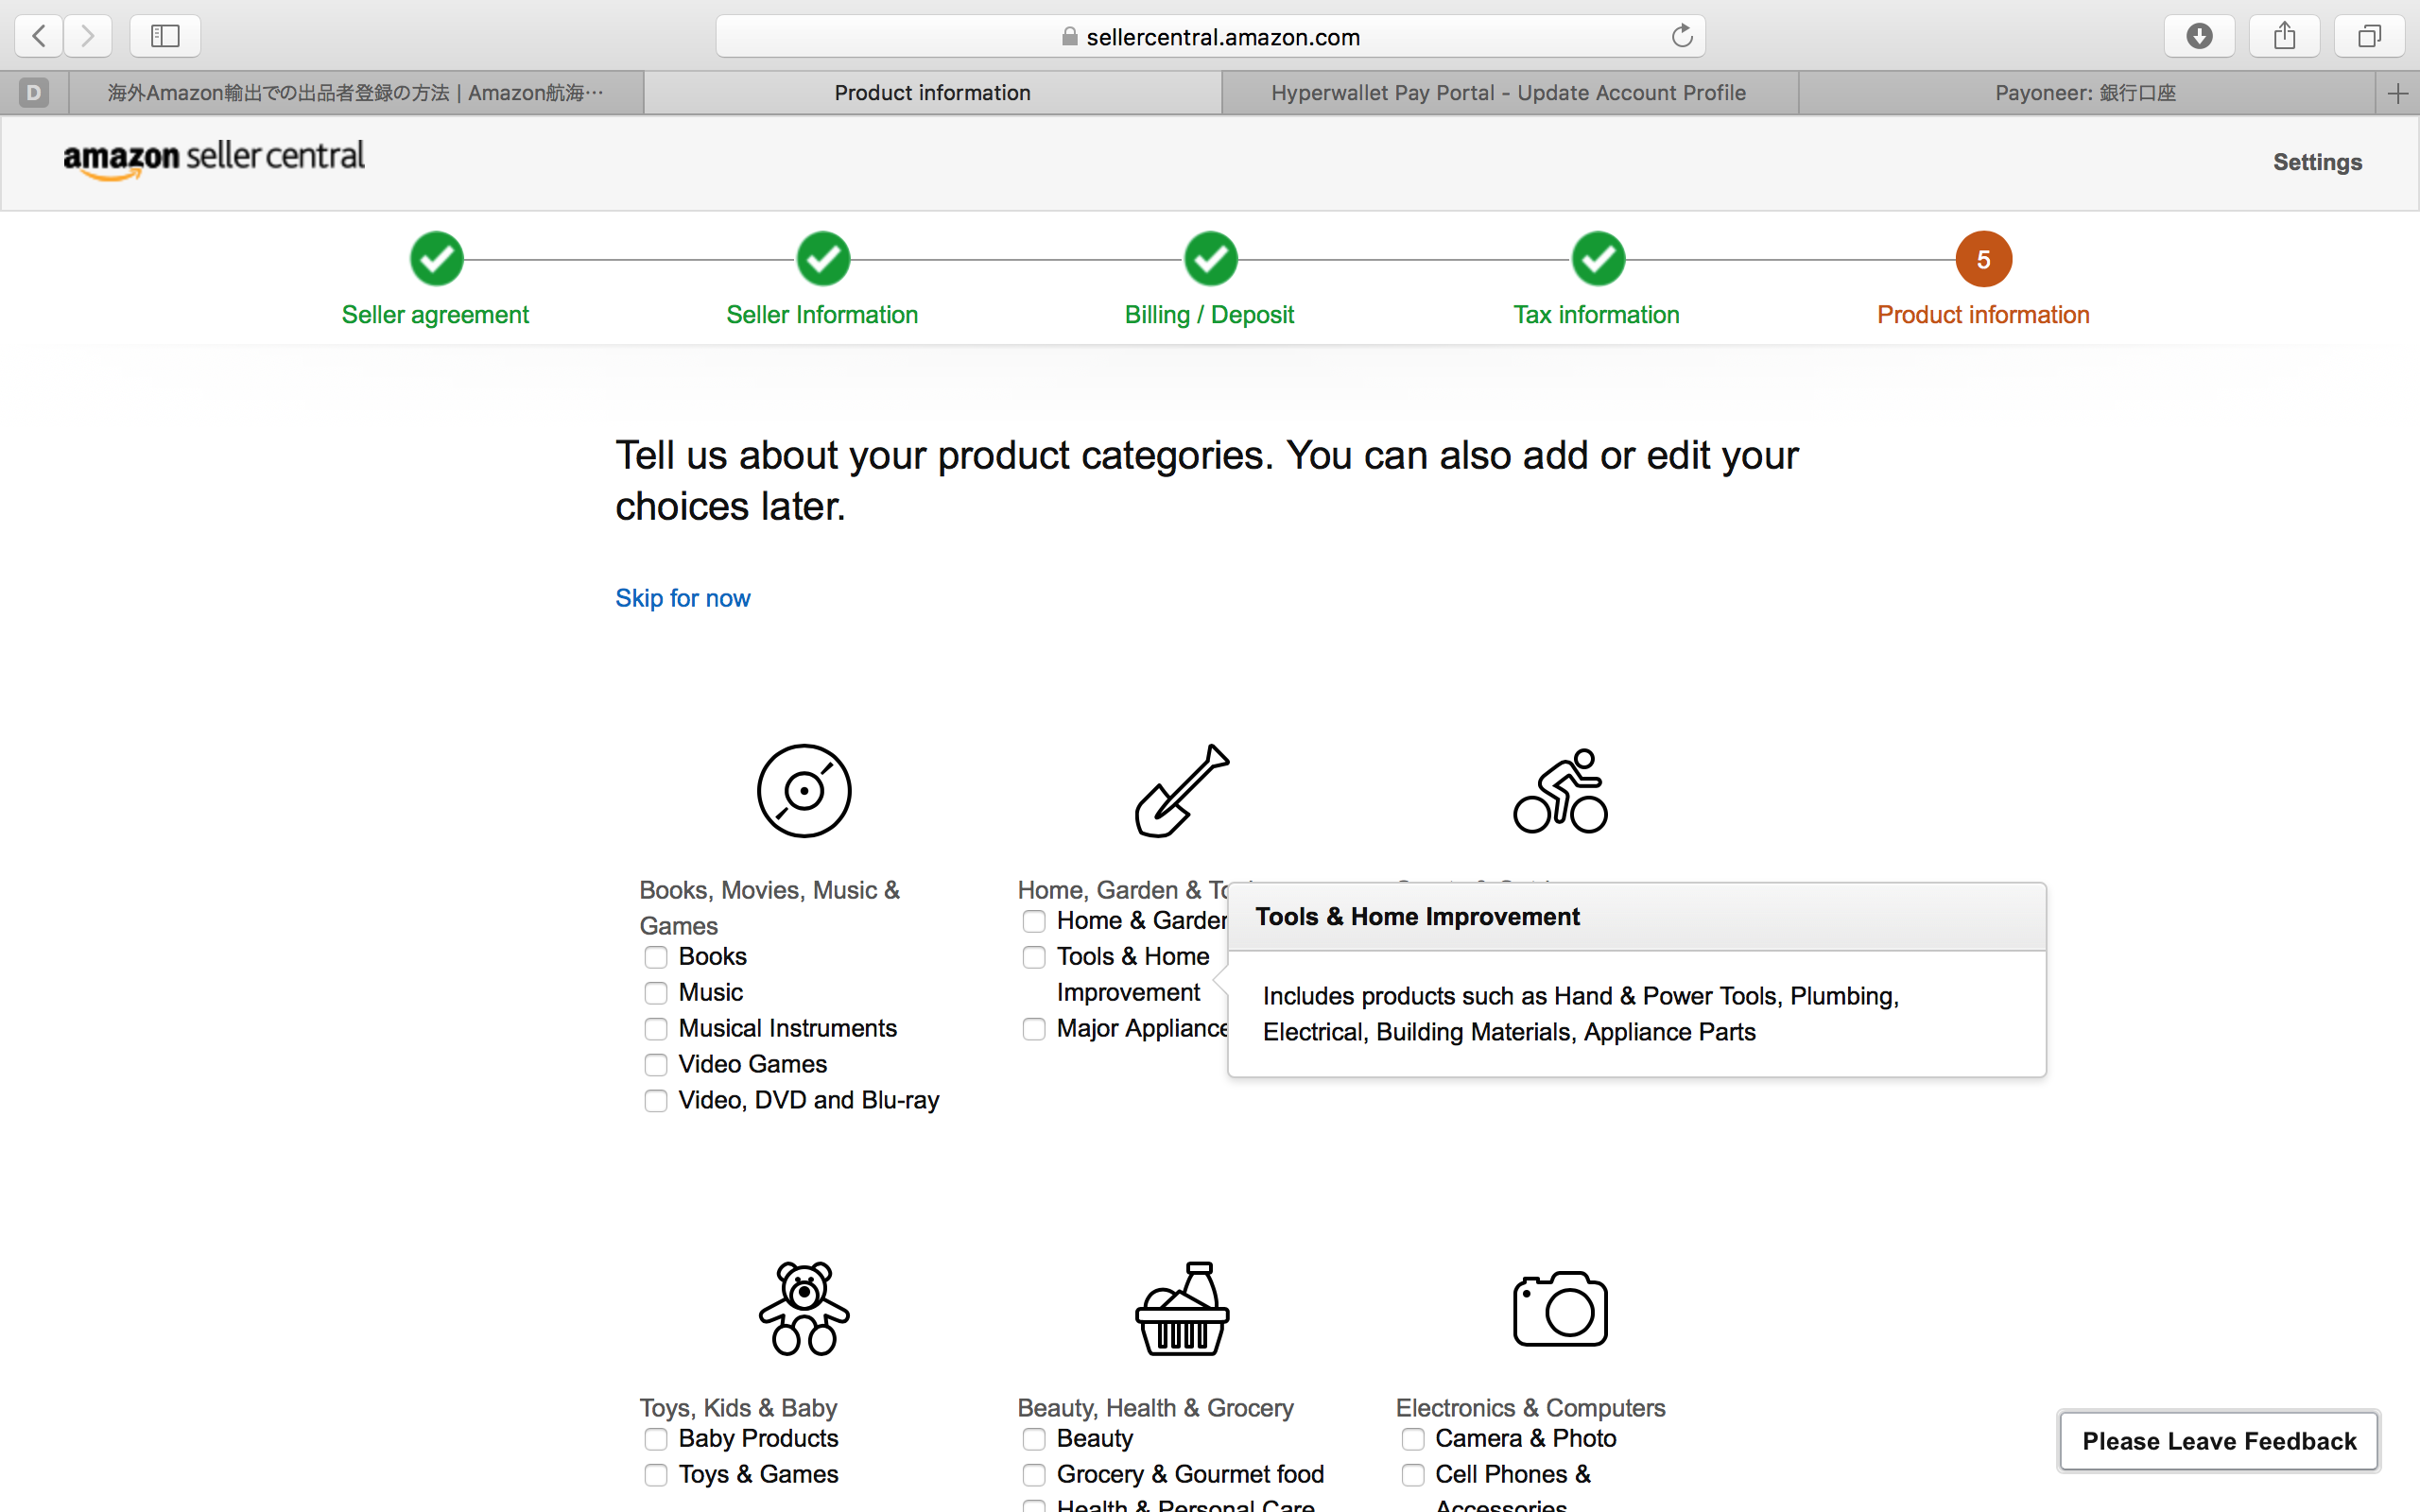Switch to the Payoneer 銀行口座 tab
The image size is (2420, 1512).
(2086, 93)
